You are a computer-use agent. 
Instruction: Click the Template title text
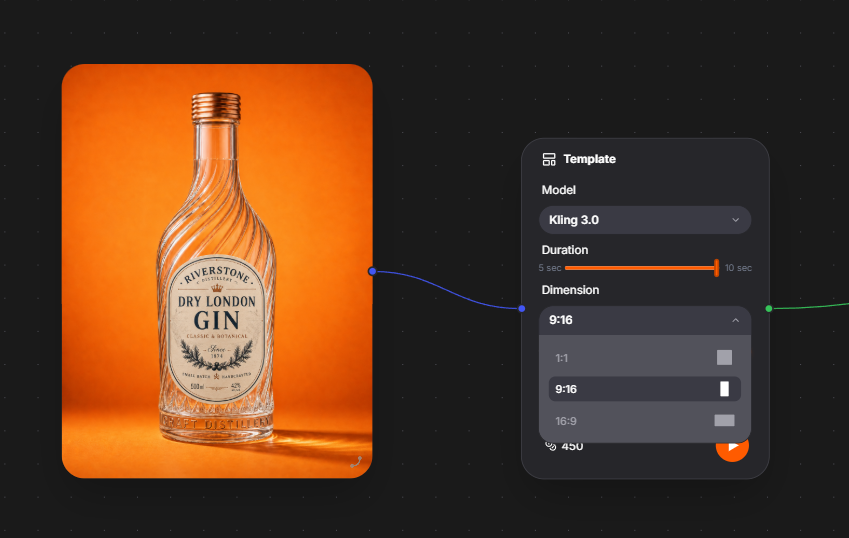pyautogui.click(x=590, y=159)
